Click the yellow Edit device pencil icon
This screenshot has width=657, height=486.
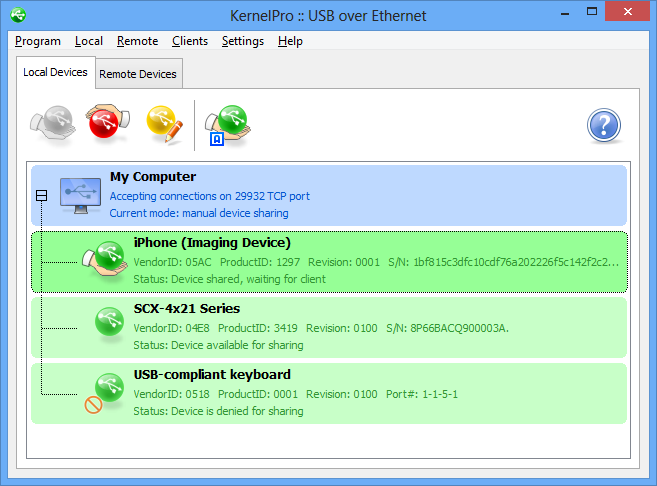point(165,124)
